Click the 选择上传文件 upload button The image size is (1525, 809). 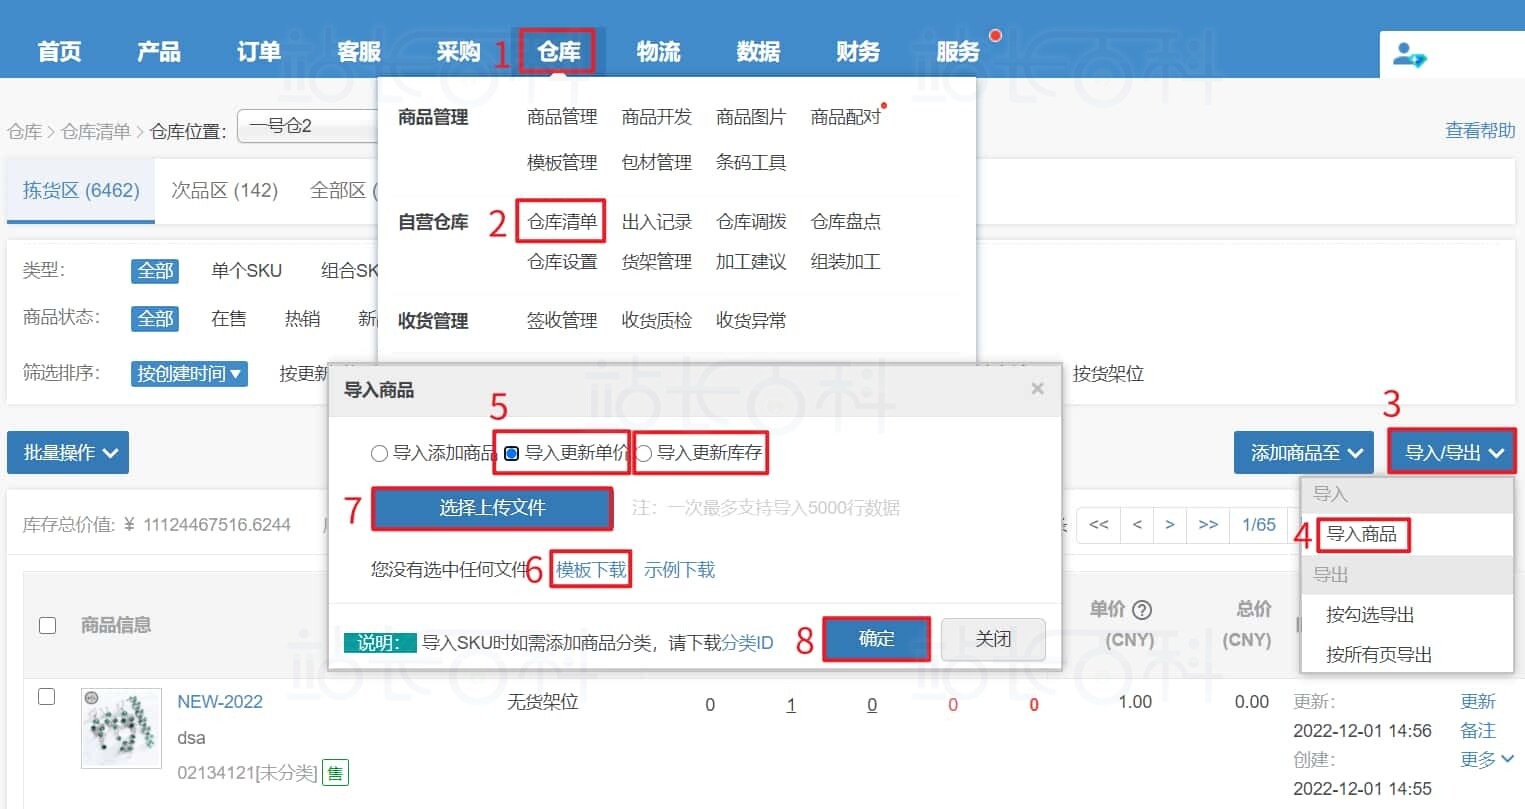point(492,508)
